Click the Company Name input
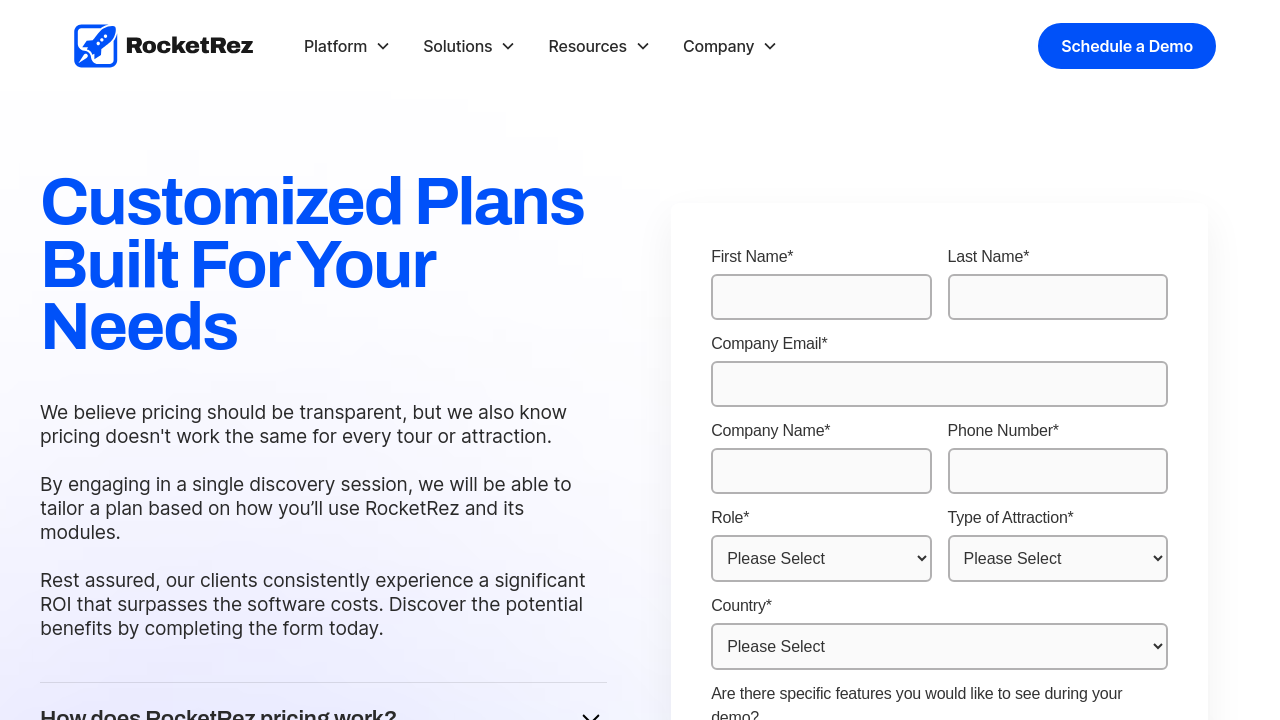Screen dimensions: 1280x720 coord(821,471)
